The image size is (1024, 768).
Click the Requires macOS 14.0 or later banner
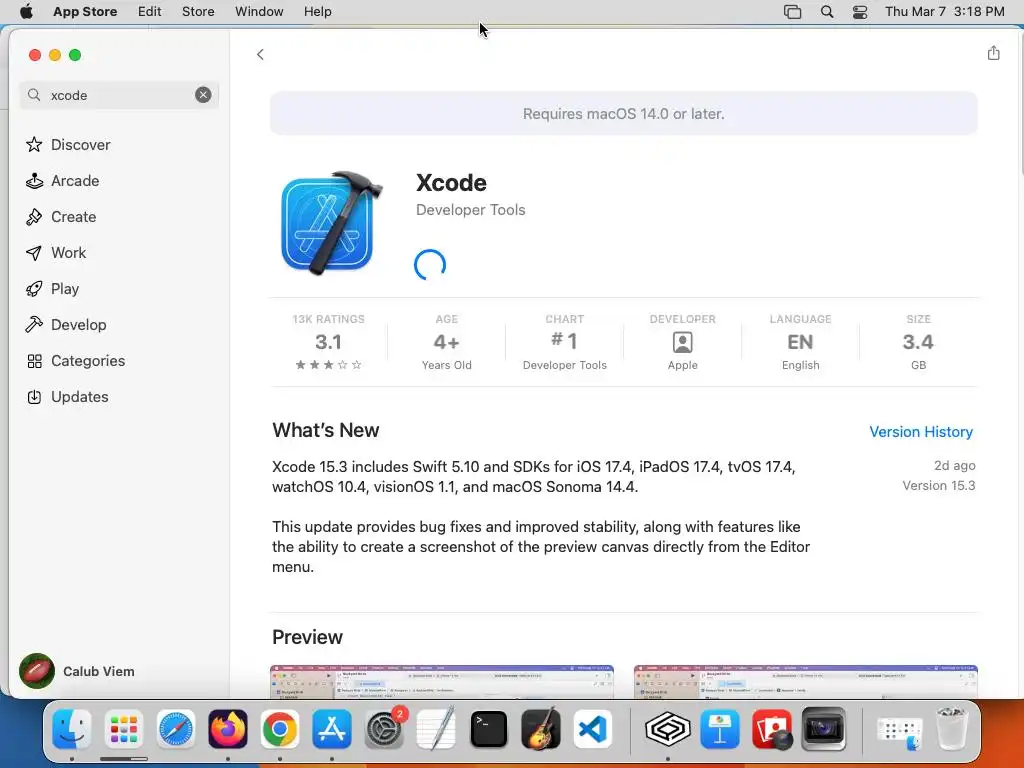[624, 114]
